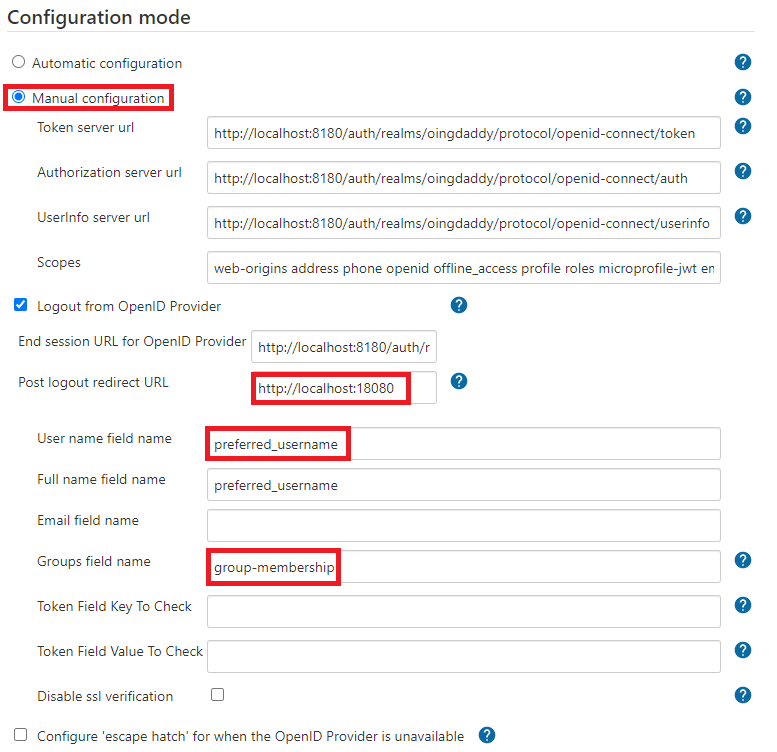Show help for UserInfo server url
777x752 pixels.
click(x=742, y=216)
